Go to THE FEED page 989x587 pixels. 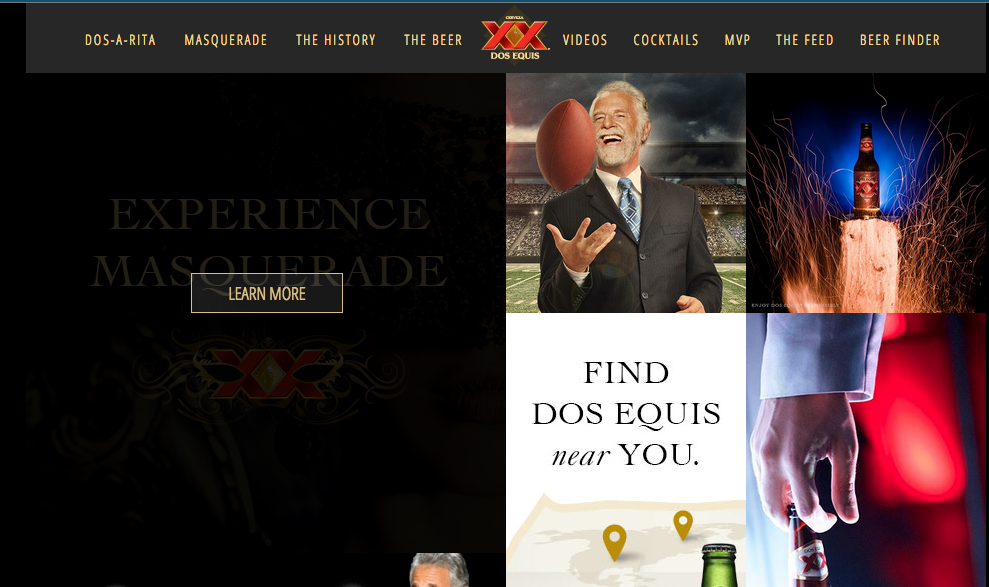[x=805, y=40]
